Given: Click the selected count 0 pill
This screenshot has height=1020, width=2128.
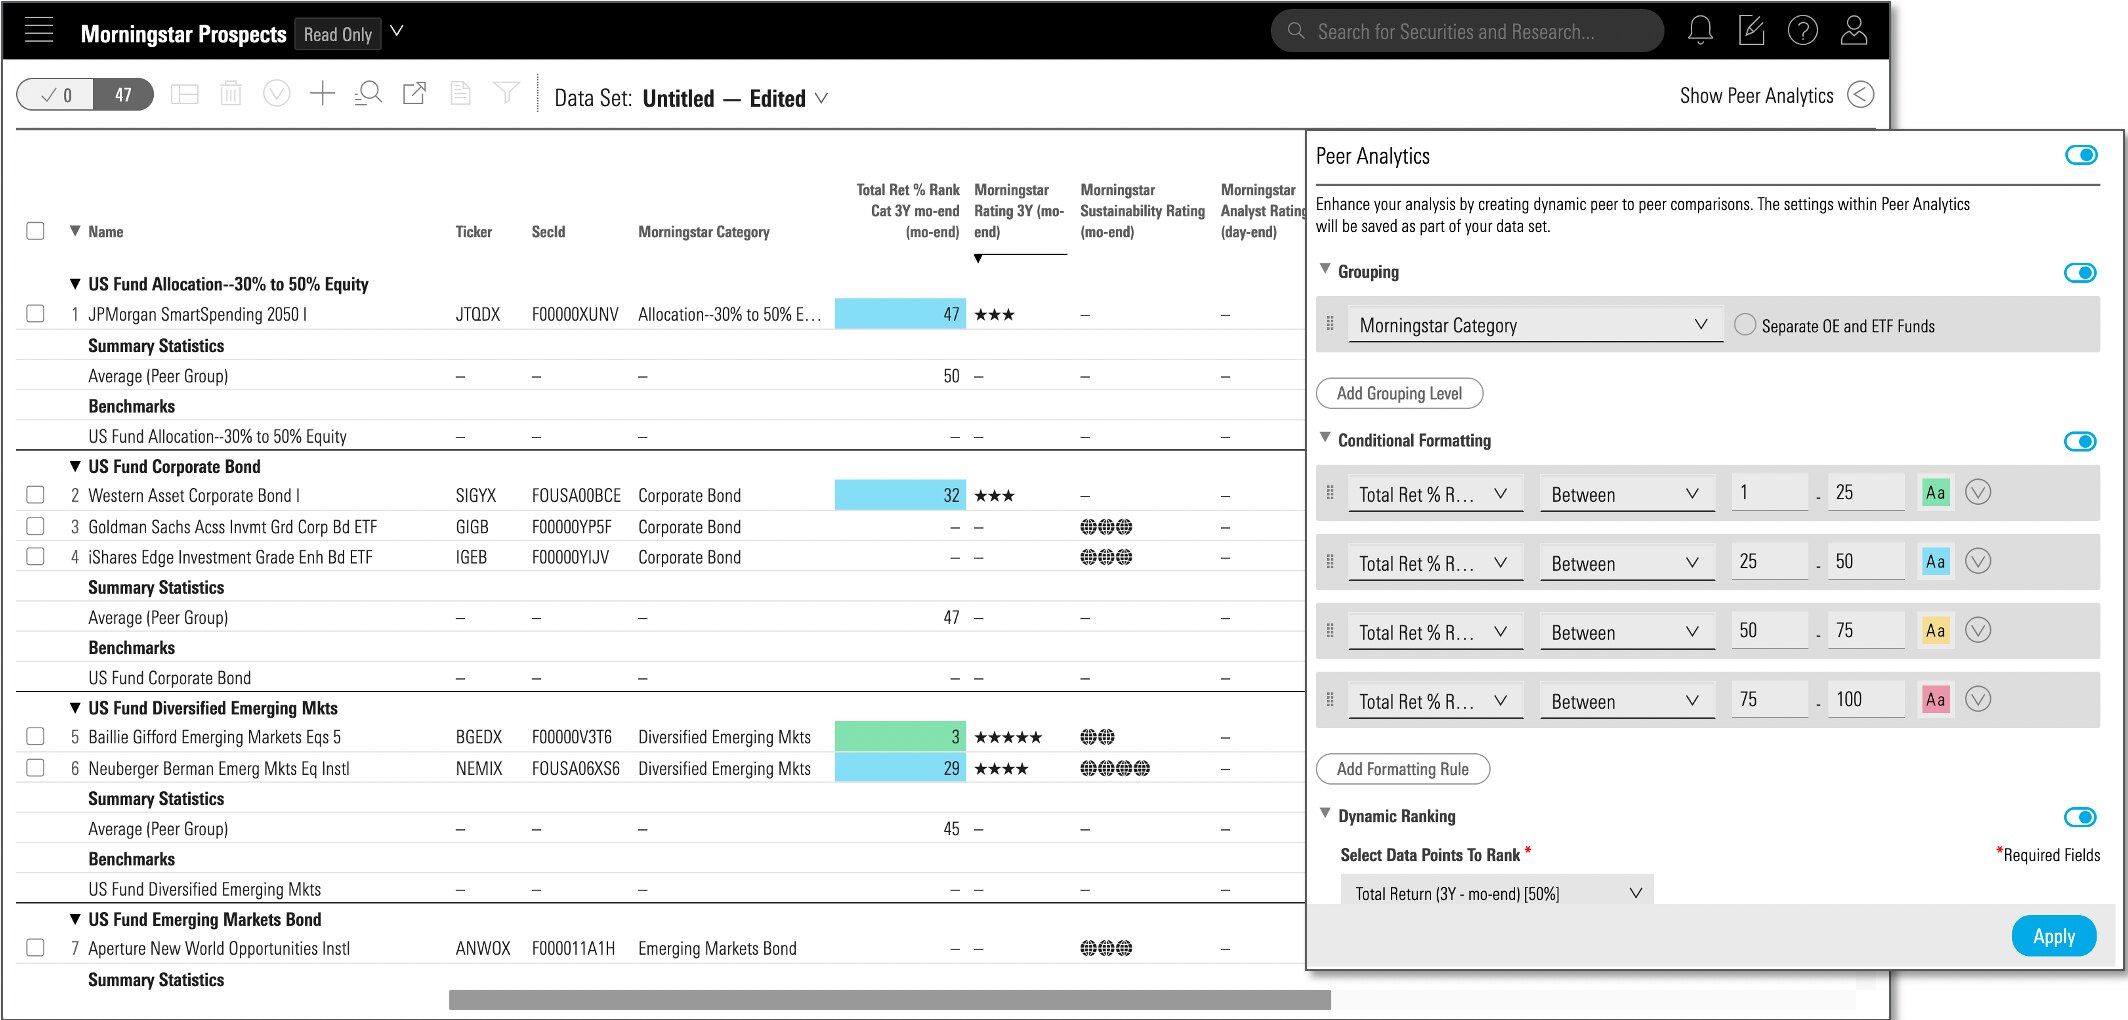Looking at the screenshot, I should [x=56, y=95].
